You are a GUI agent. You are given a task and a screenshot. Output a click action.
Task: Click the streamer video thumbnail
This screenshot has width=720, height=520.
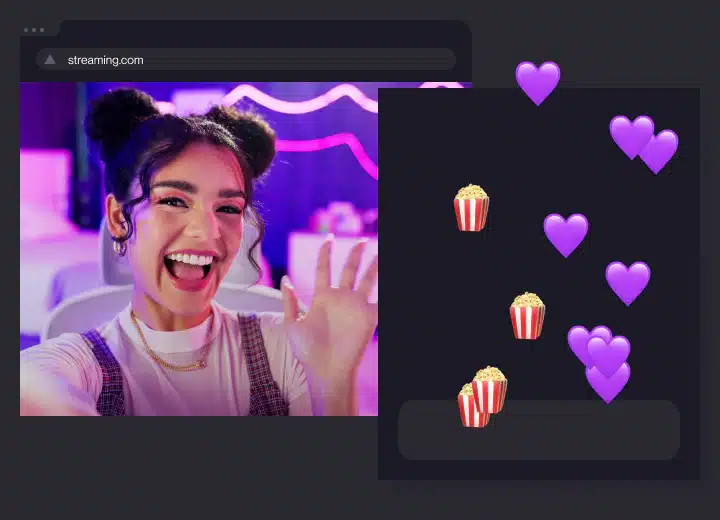pyautogui.click(x=199, y=249)
